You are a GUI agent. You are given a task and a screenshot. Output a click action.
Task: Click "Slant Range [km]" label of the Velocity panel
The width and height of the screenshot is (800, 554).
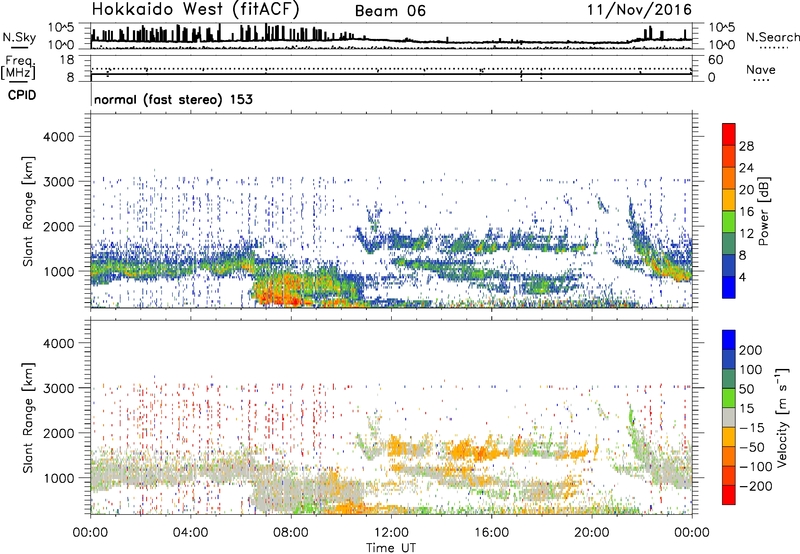(28, 418)
